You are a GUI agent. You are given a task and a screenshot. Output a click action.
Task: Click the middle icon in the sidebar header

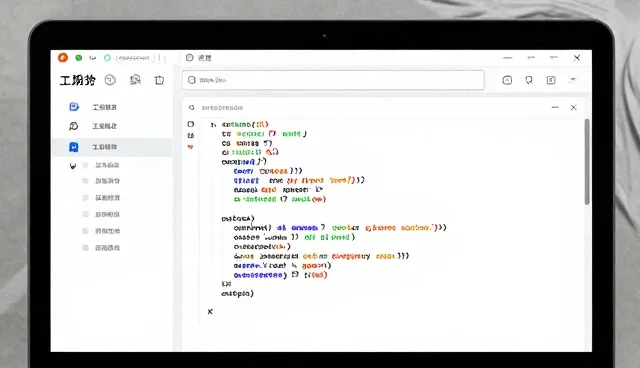coord(135,80)
